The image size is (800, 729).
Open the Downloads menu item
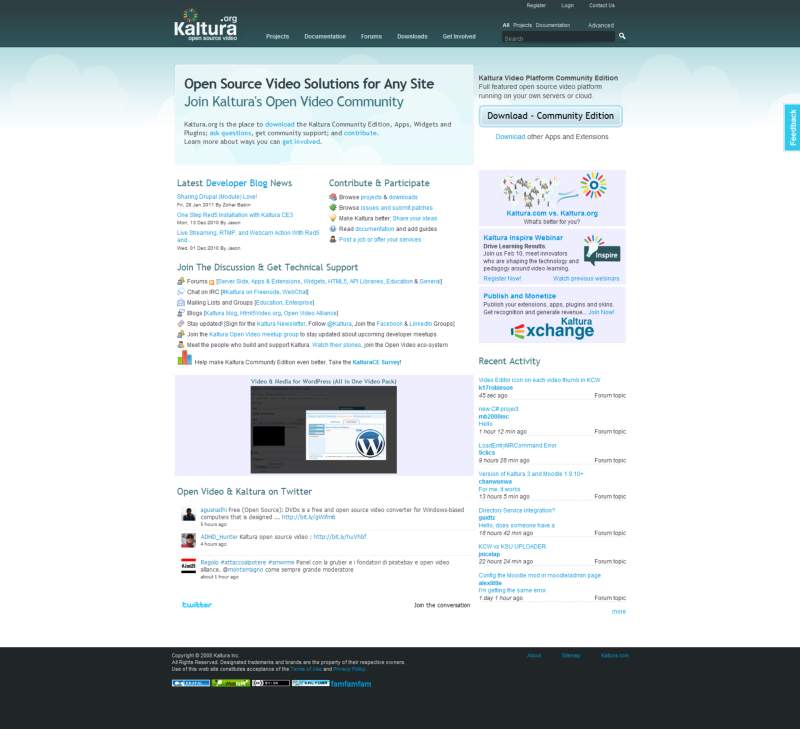tap(412, 37)
